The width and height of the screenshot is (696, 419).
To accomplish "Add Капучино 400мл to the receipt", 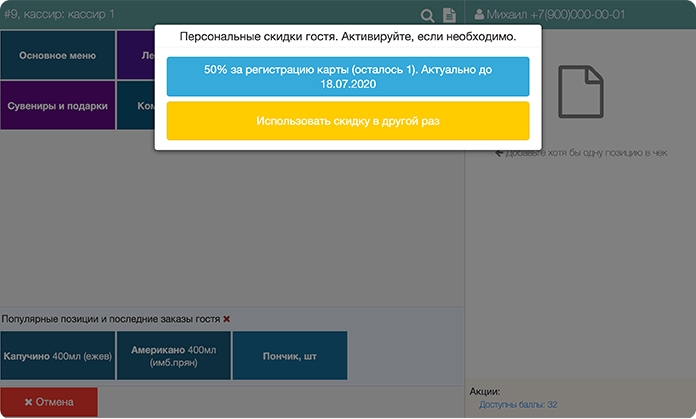I will 57,355.
